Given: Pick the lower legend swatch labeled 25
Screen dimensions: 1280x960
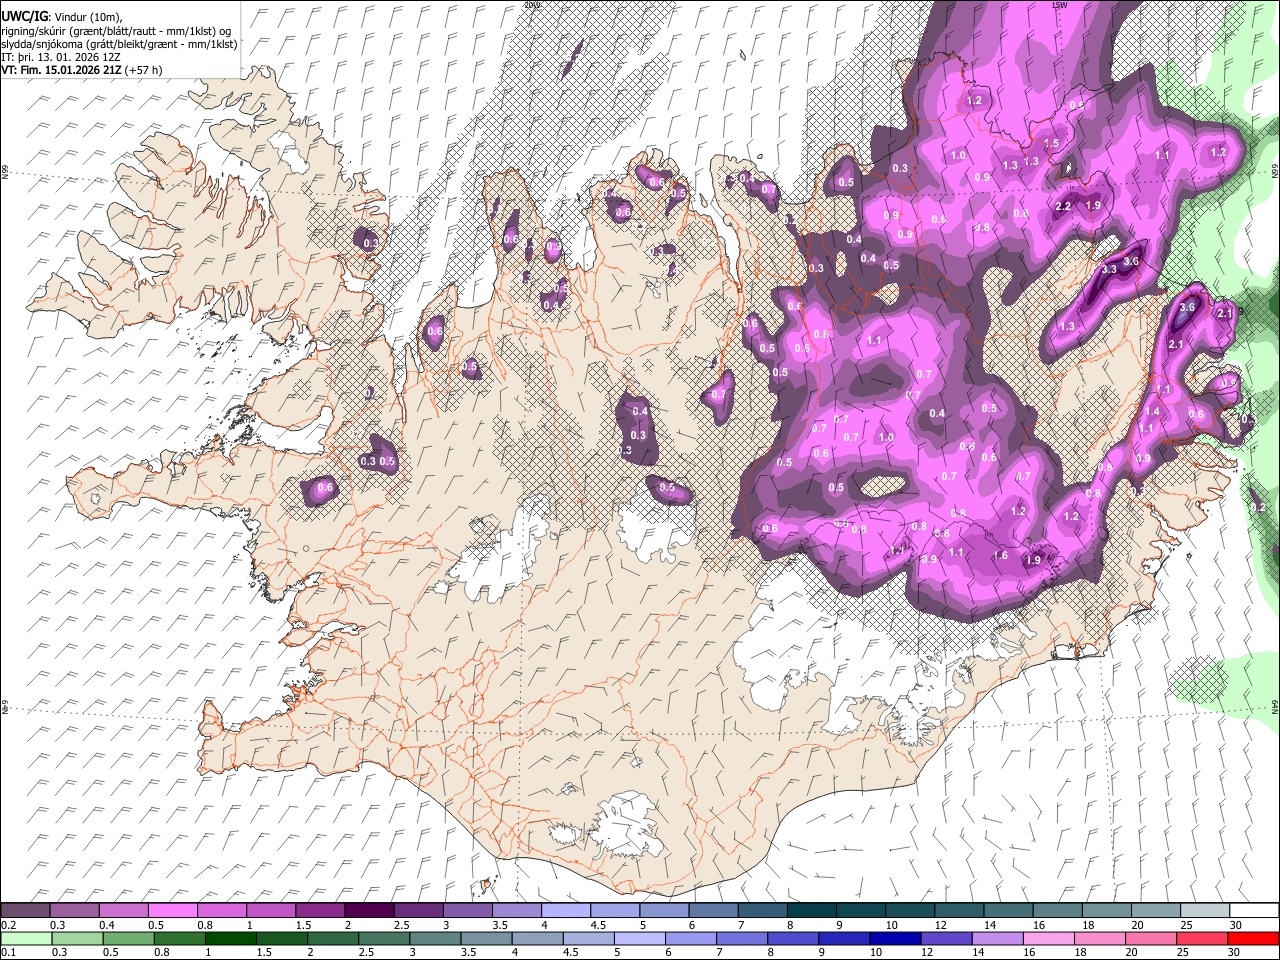Looking at the screenshot, I should pos(1200,938).
